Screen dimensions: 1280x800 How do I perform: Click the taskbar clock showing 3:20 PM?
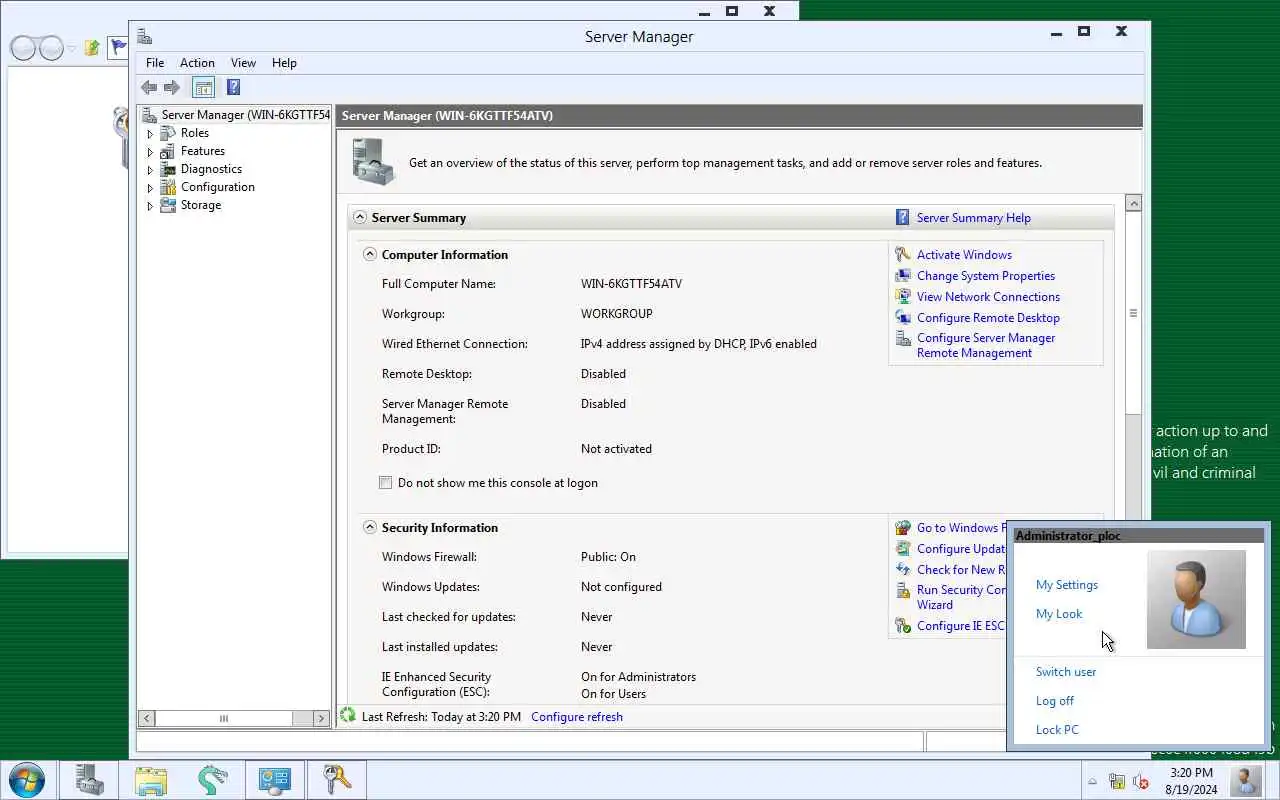click(1191, 781)
